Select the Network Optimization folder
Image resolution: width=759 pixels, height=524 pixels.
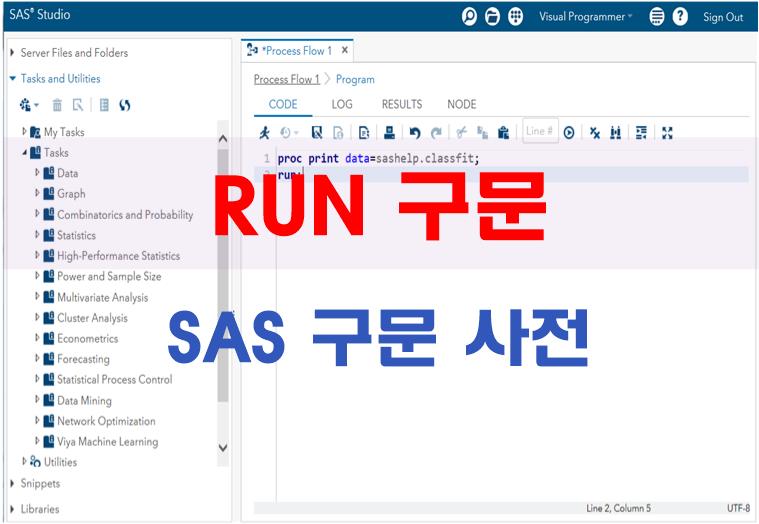(x=106, y=421)
